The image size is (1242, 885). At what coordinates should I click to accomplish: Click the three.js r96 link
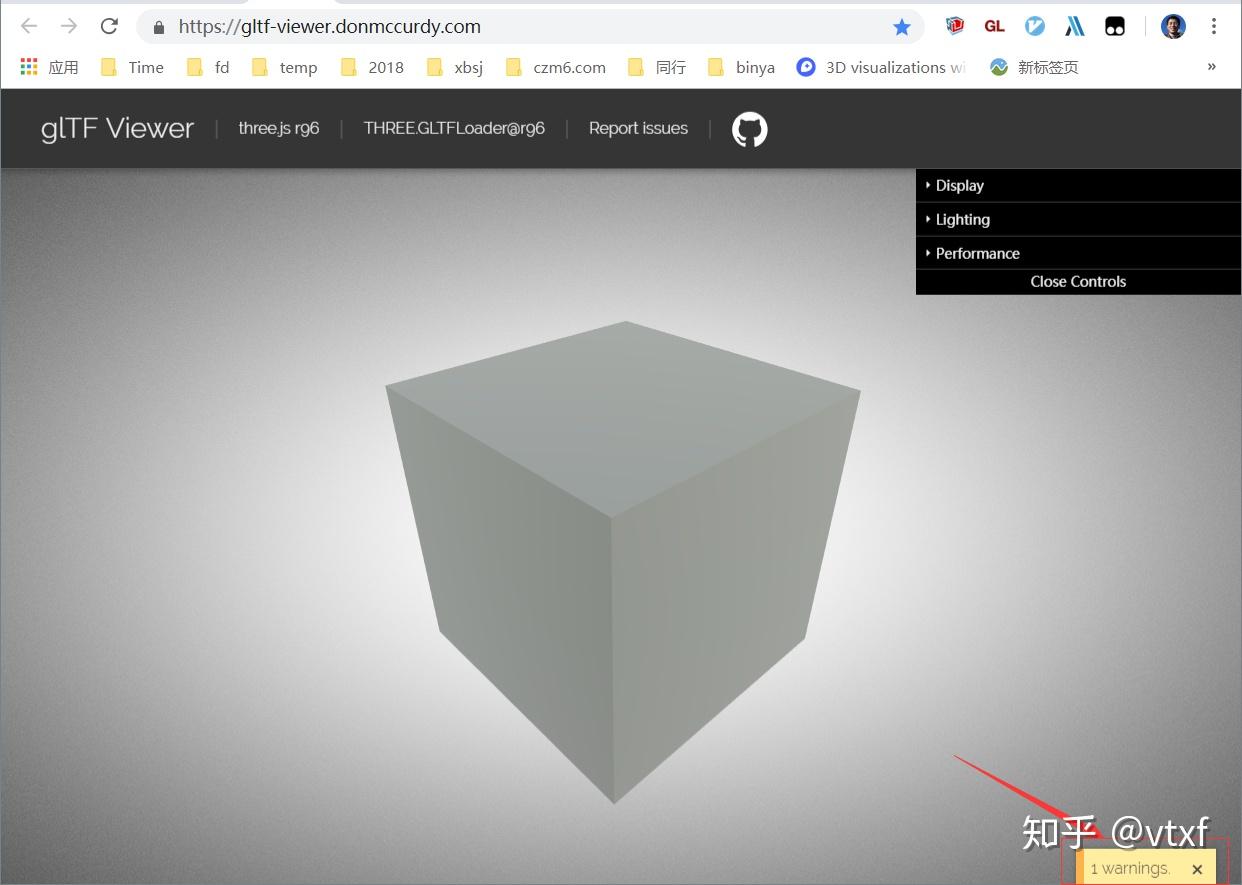pos(279,128)
